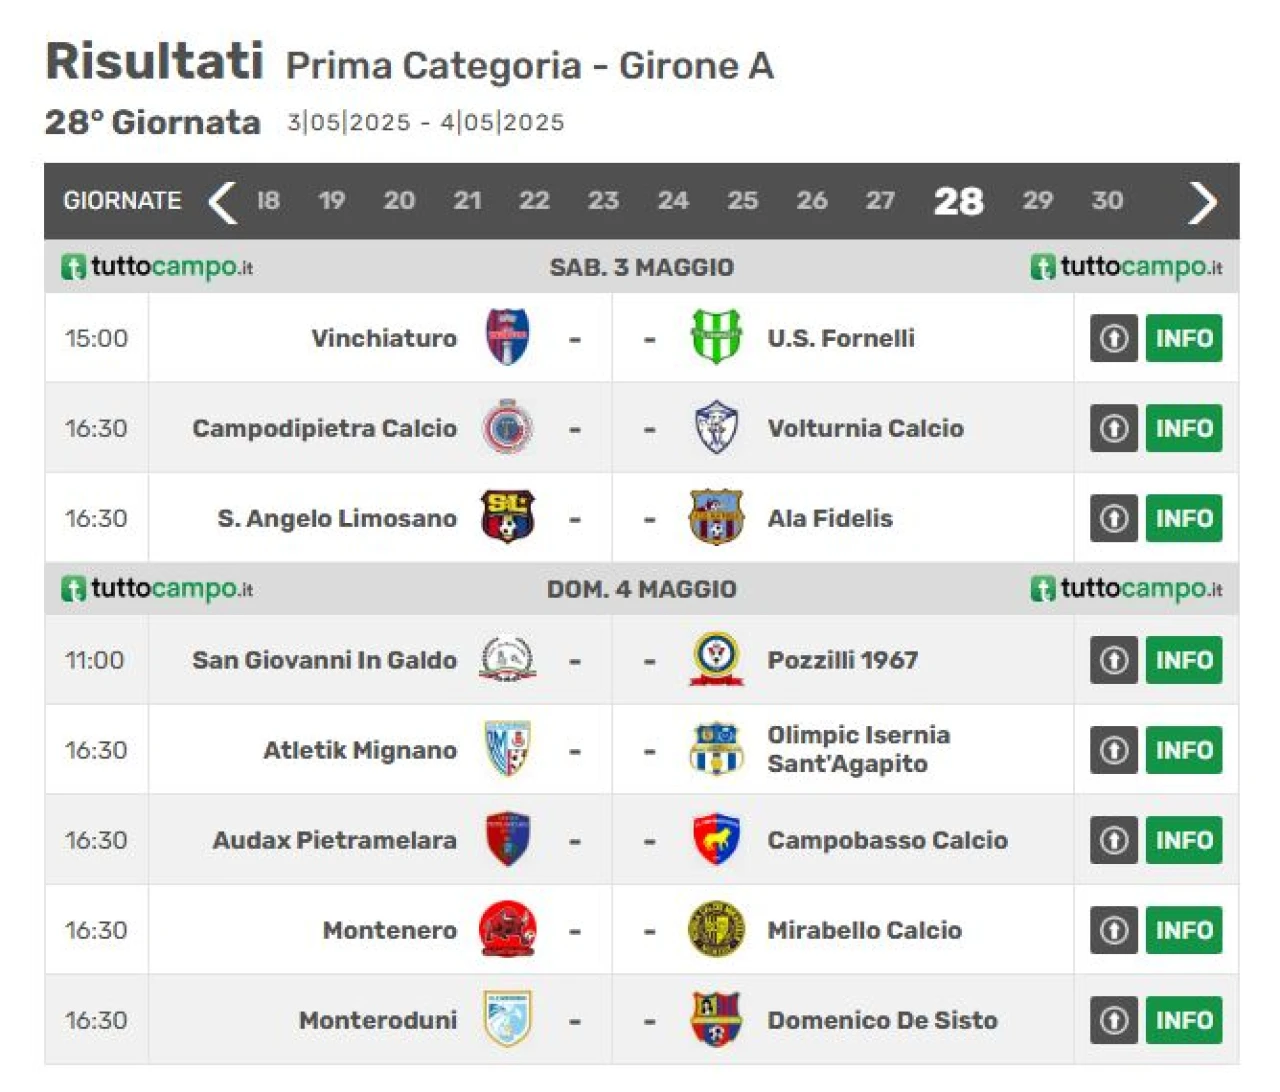Viewport: 1280px width, 1092px height.
Task: Open INFO for Audax Pietramelara match
Action: point(1184,840)
